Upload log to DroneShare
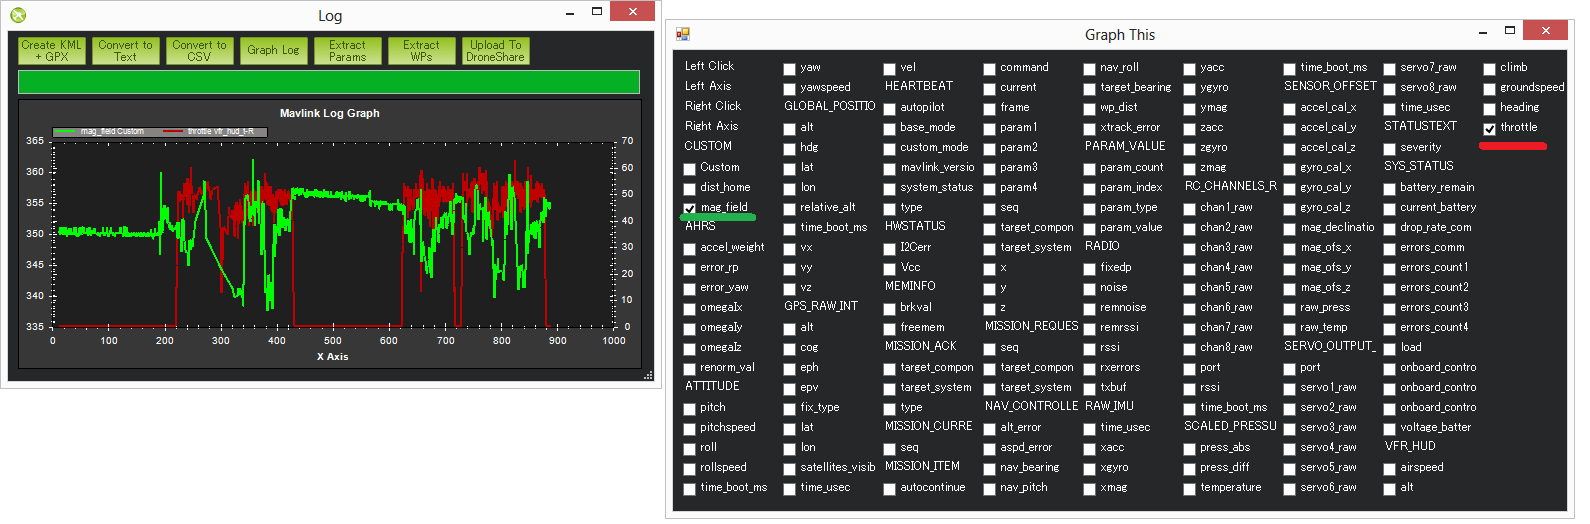Screen dimensions: 1590x524 [495, 51]
